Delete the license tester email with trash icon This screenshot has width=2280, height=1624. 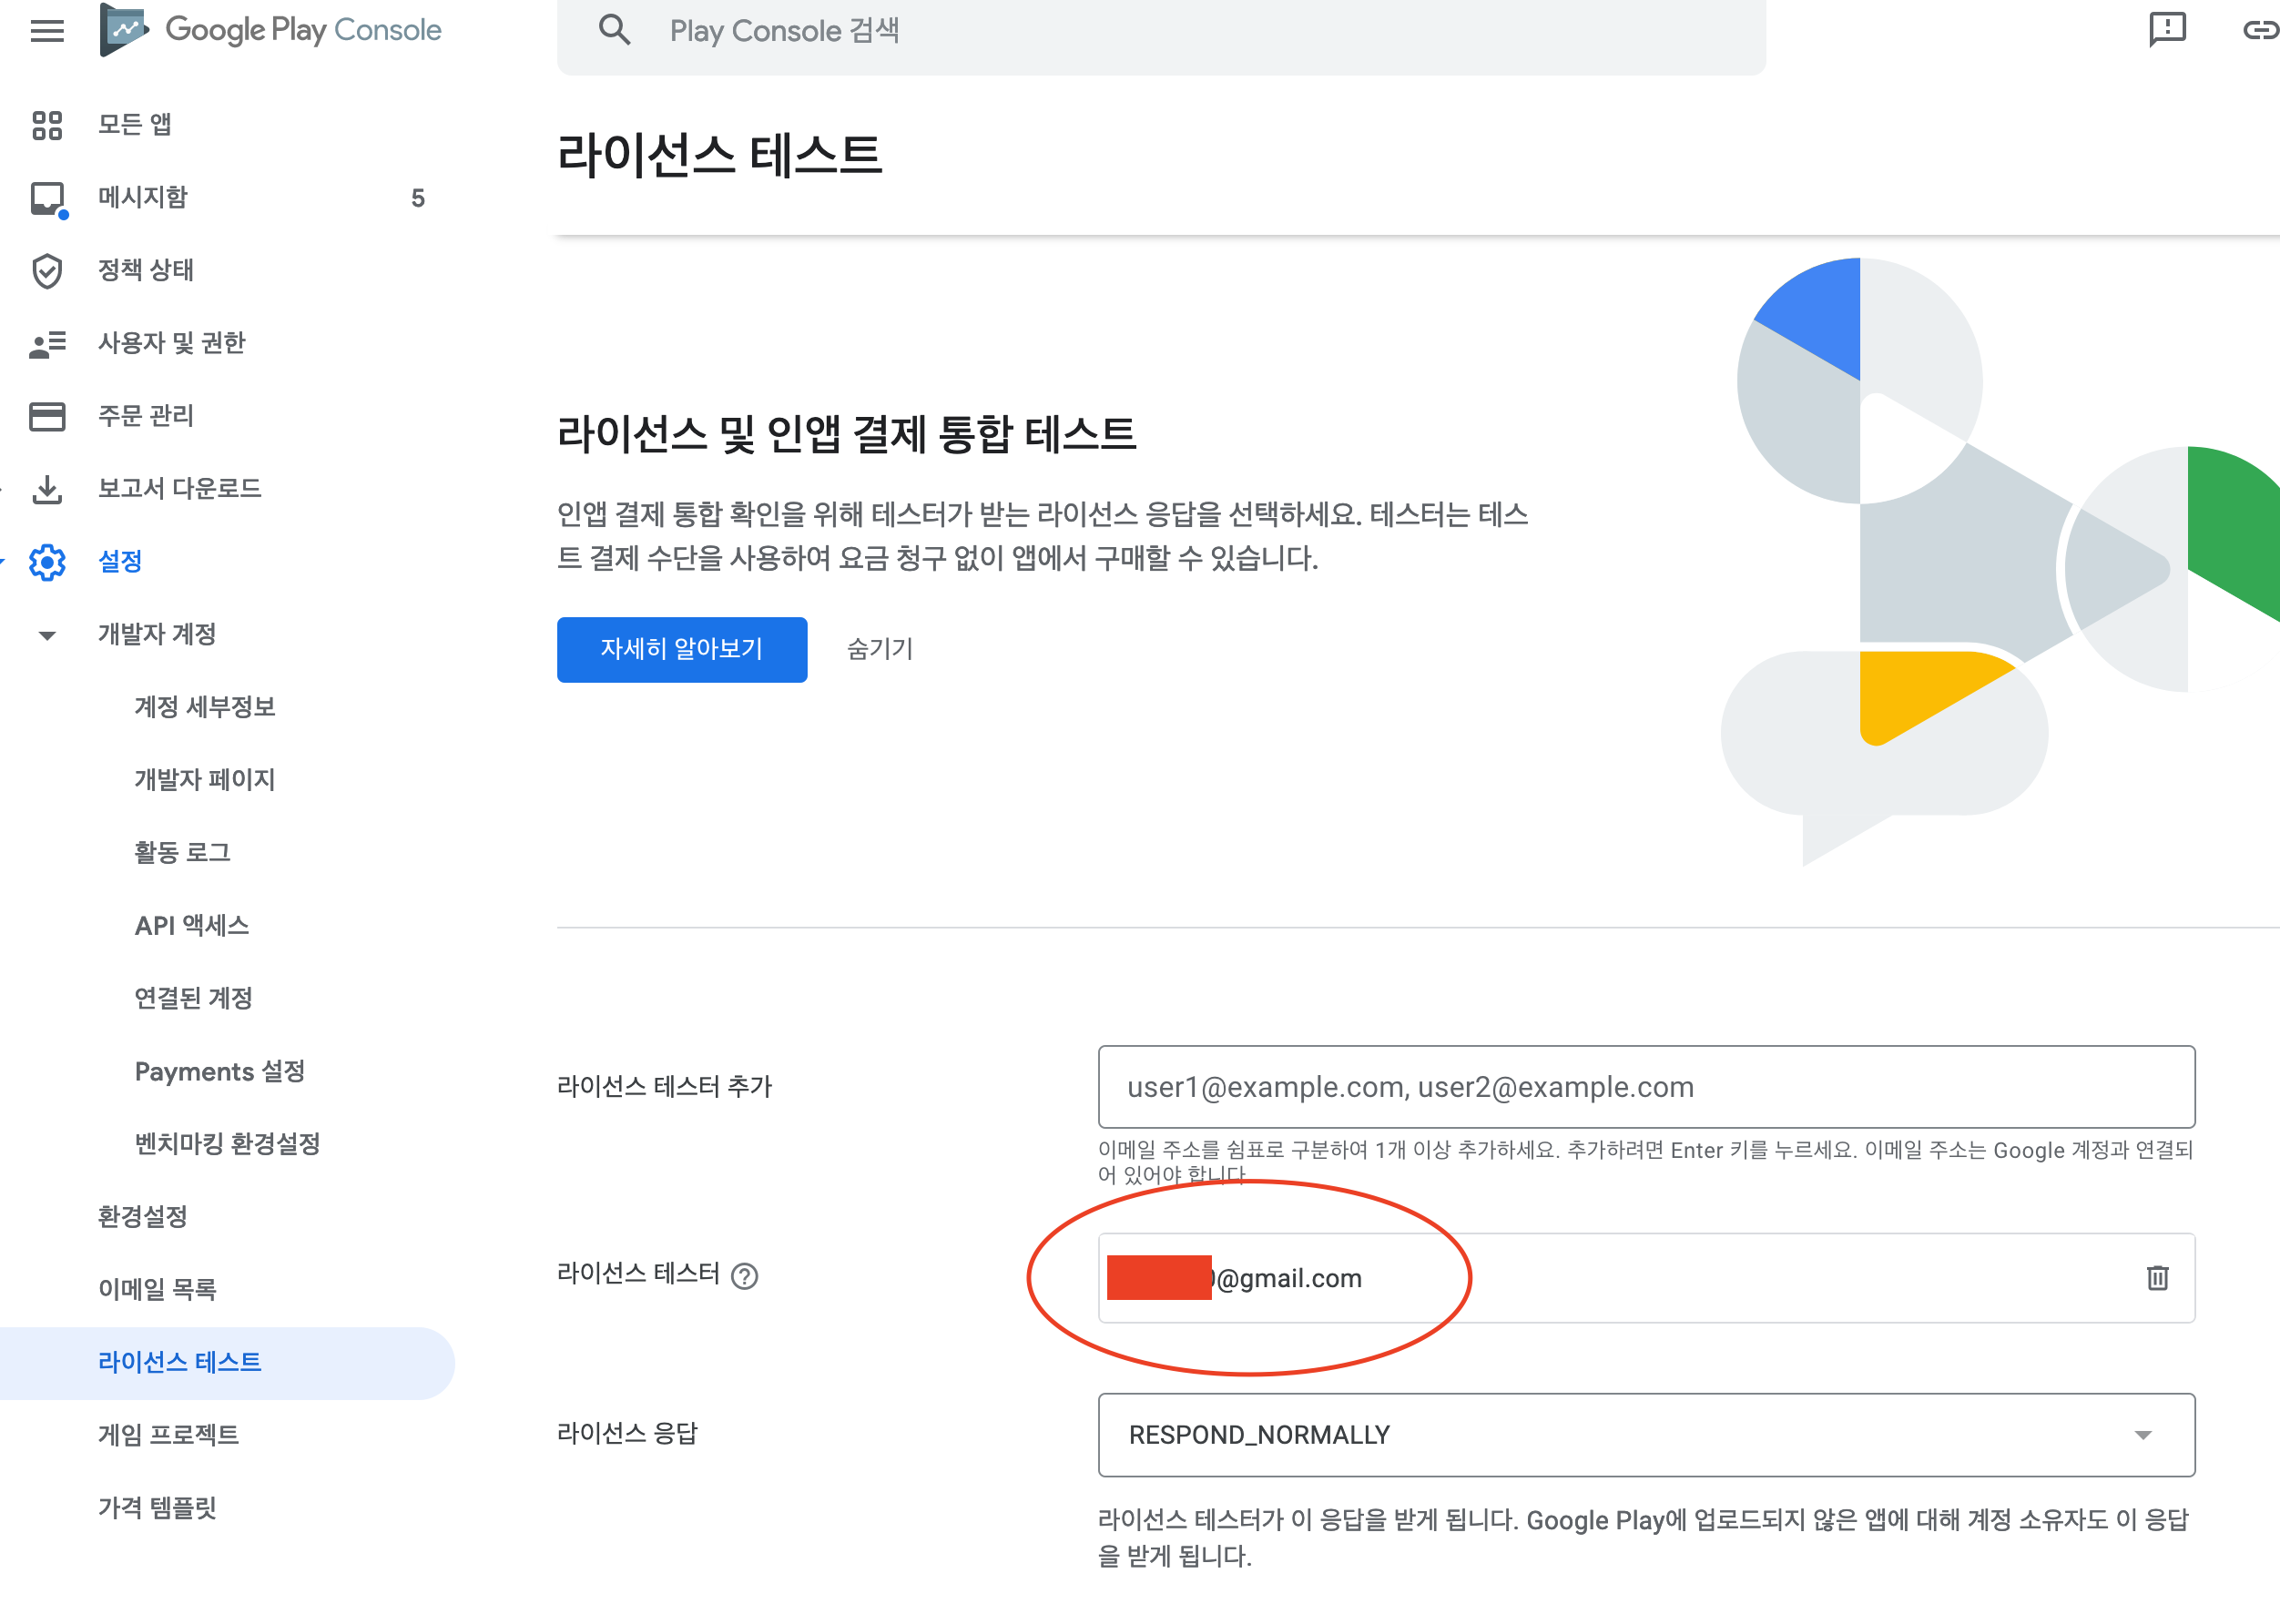tap(2157, 1277)
